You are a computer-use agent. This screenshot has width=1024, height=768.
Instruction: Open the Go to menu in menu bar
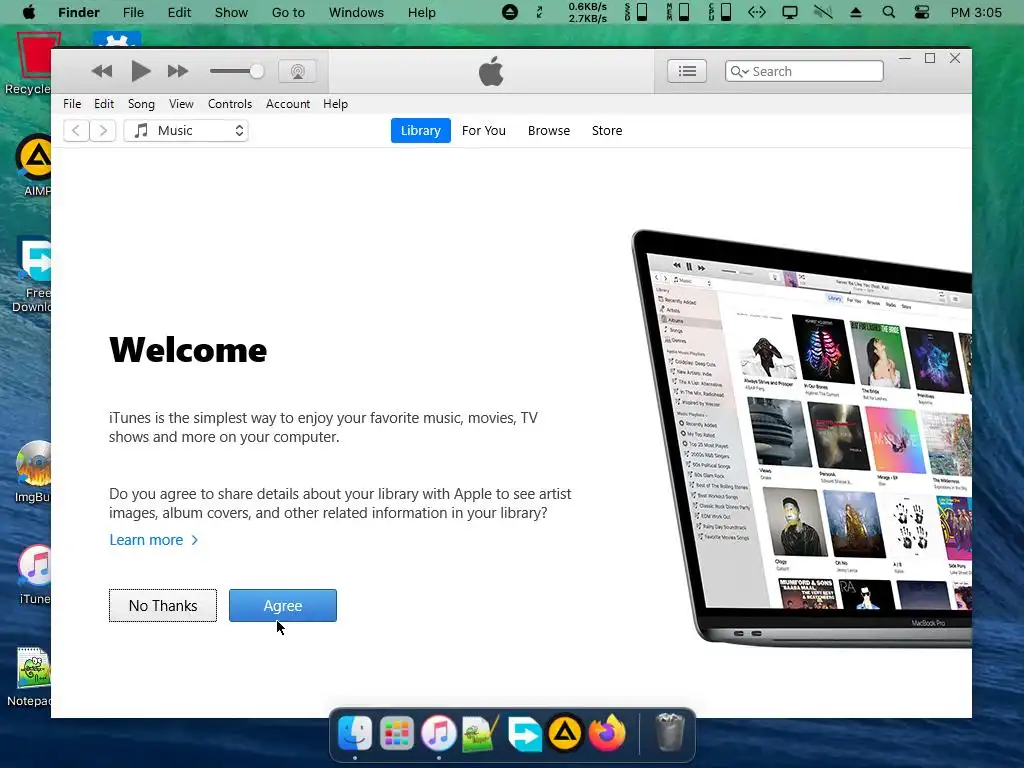pyautogui.click(x=288, y=12)
